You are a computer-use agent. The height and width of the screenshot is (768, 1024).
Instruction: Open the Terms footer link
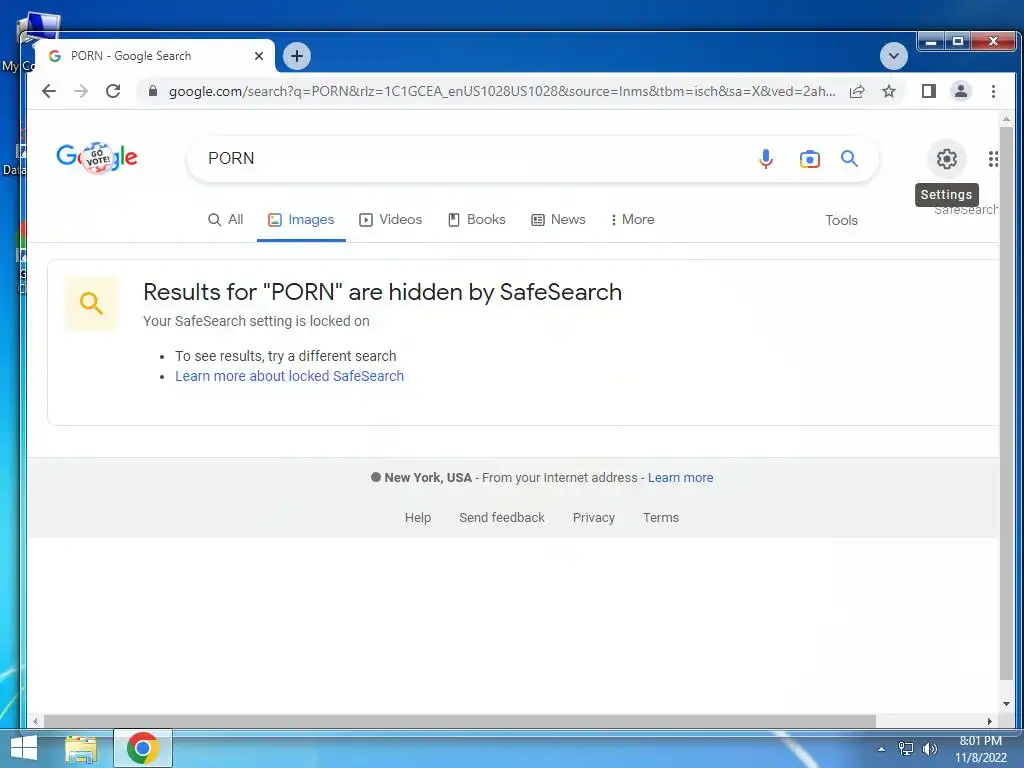click(x=661, y=518)
